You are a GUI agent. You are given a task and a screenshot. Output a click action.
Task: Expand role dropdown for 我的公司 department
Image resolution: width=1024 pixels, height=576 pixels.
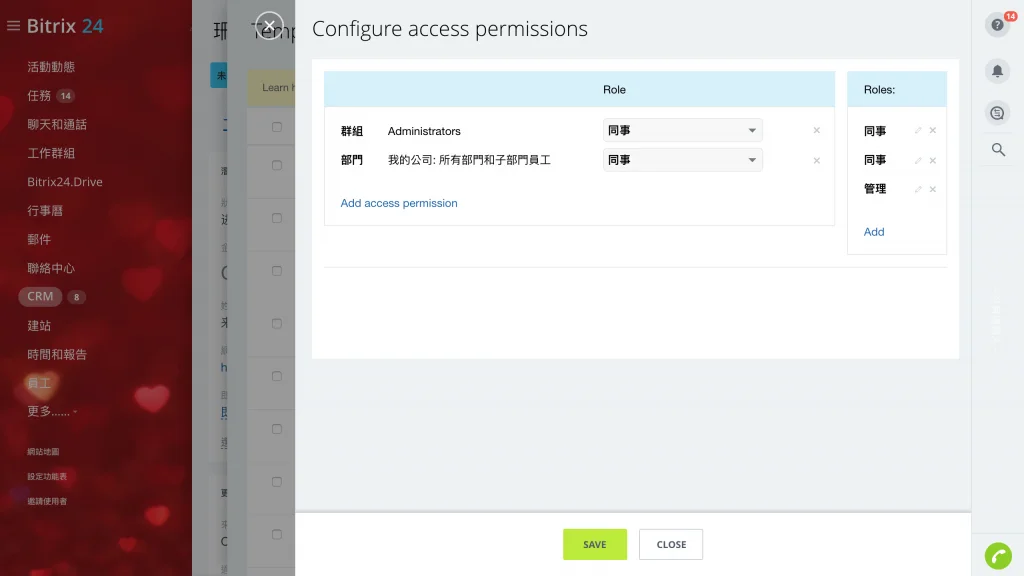click(x=682, y=160)
